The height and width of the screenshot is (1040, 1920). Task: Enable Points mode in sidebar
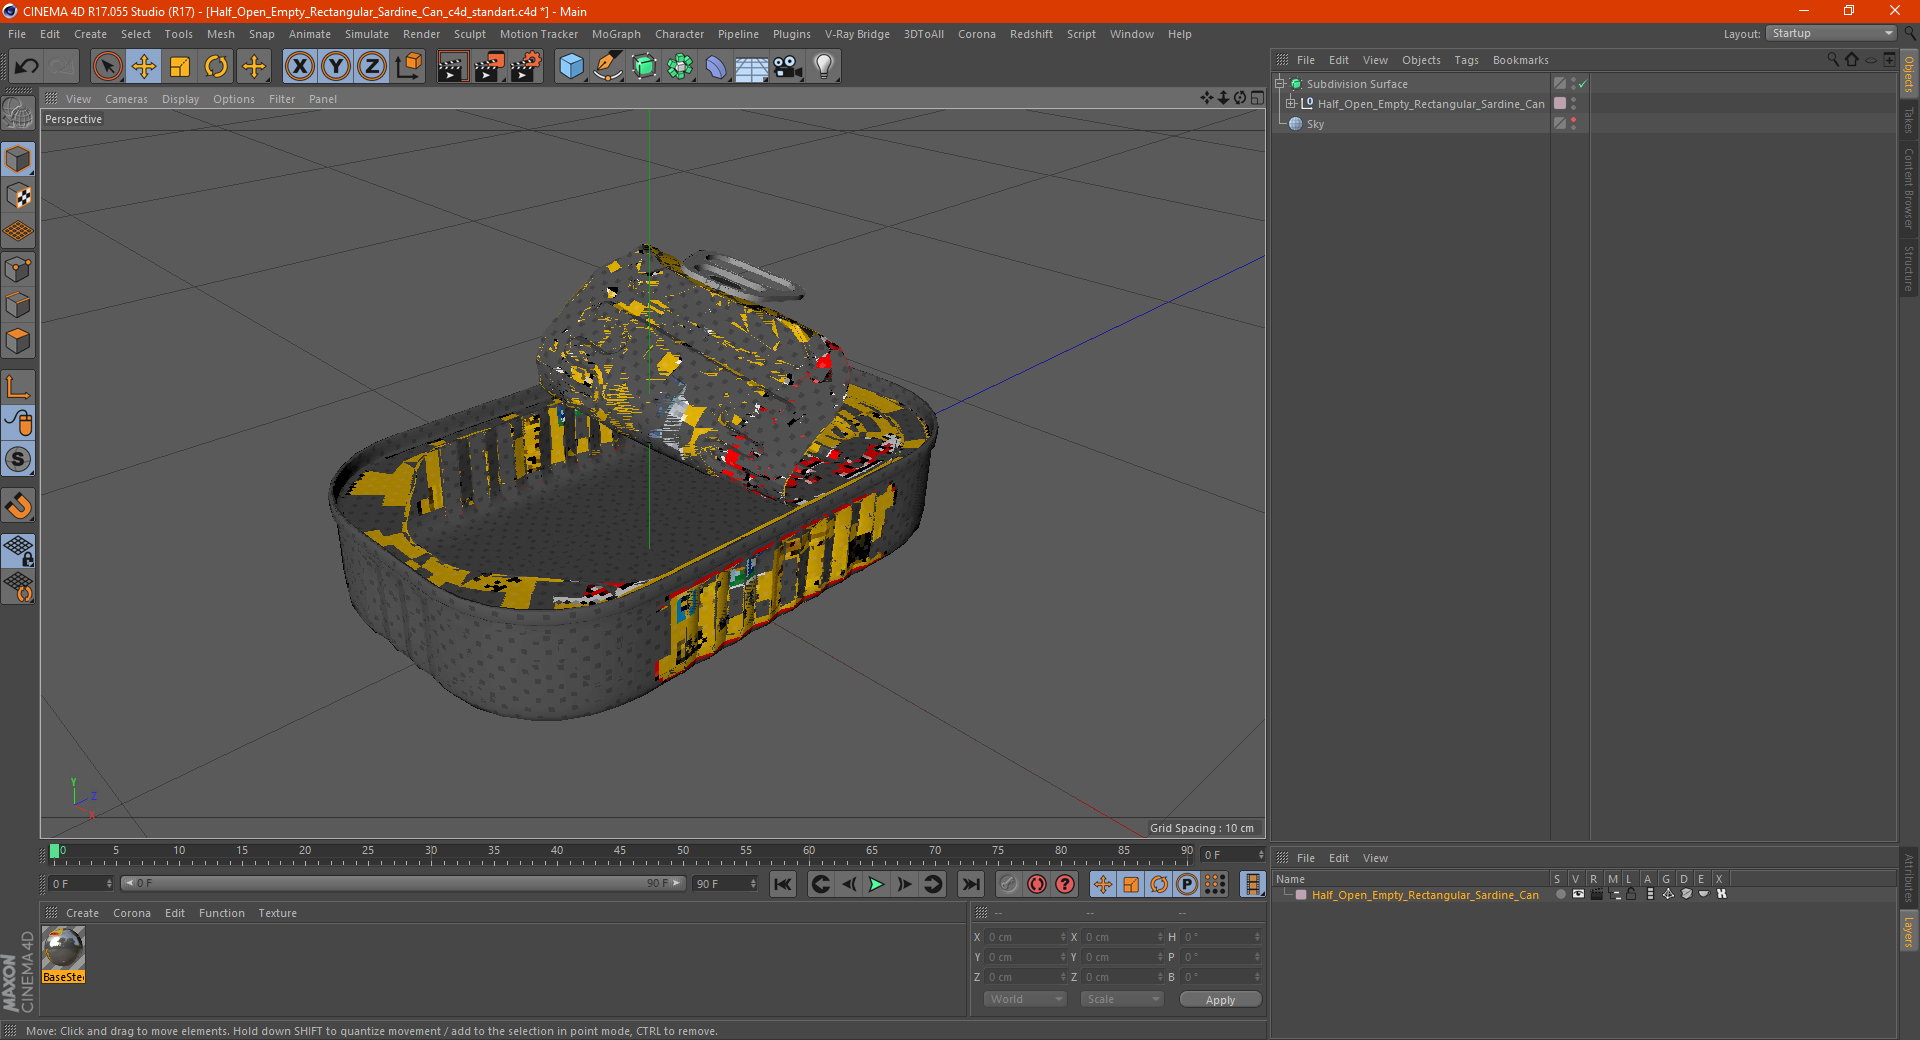tap(18, 269)
